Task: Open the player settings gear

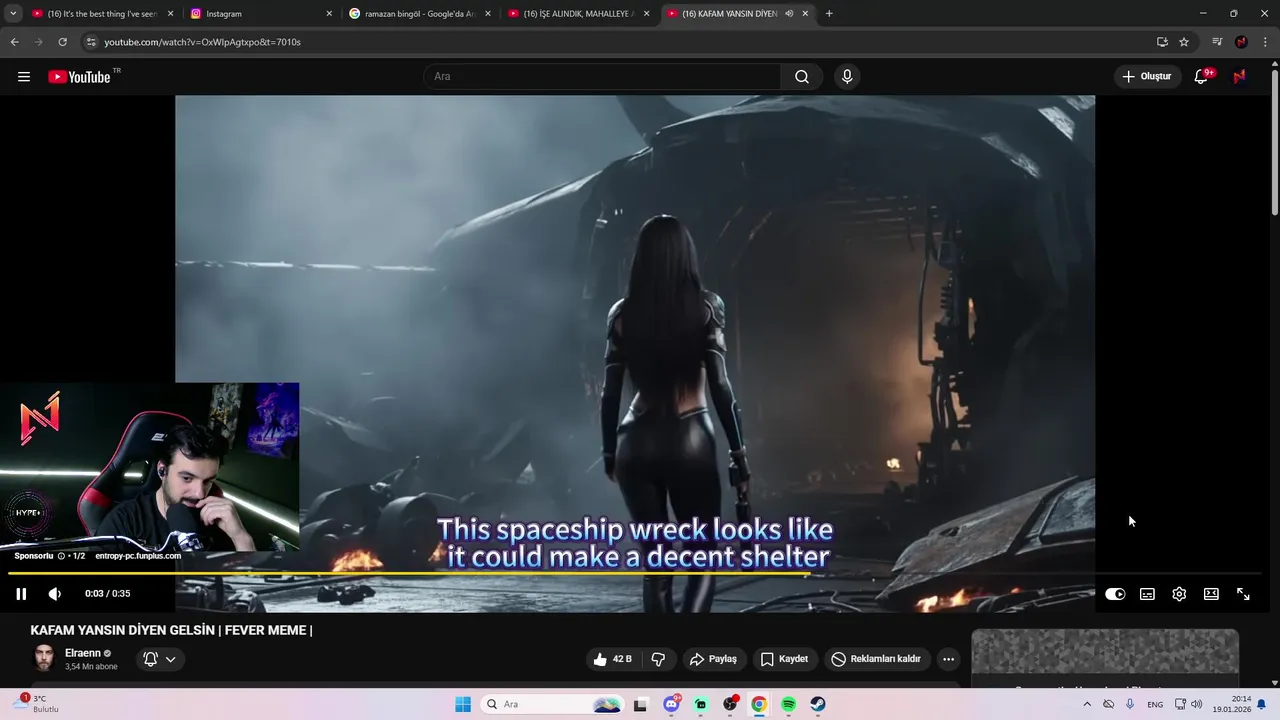Action: coord(1179,594)
